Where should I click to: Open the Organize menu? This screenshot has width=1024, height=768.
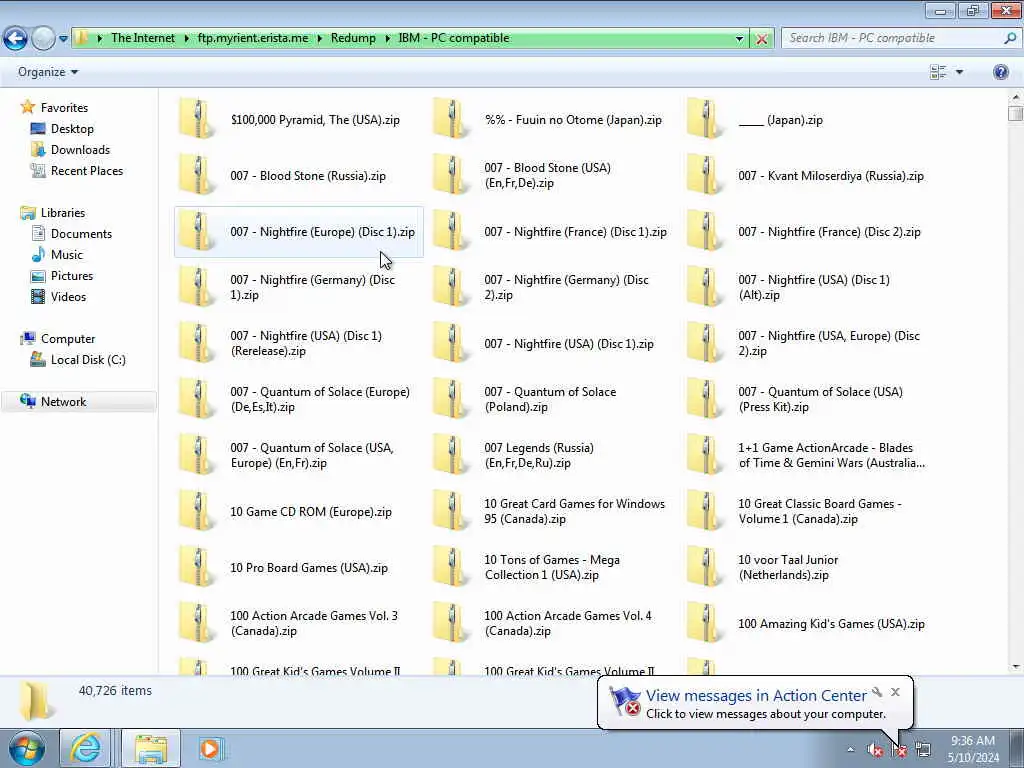pos(48,72)
